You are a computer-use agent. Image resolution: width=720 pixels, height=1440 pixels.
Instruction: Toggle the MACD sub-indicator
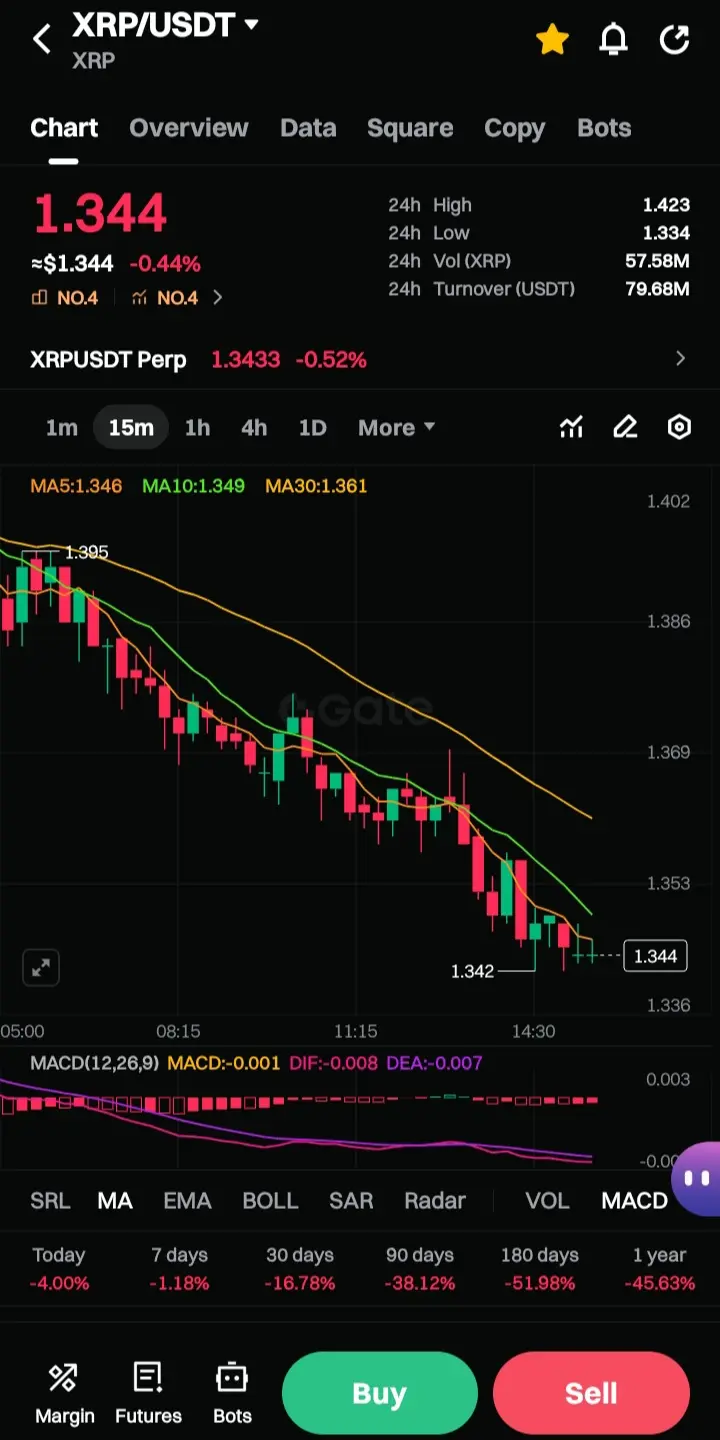(634, 1201)
